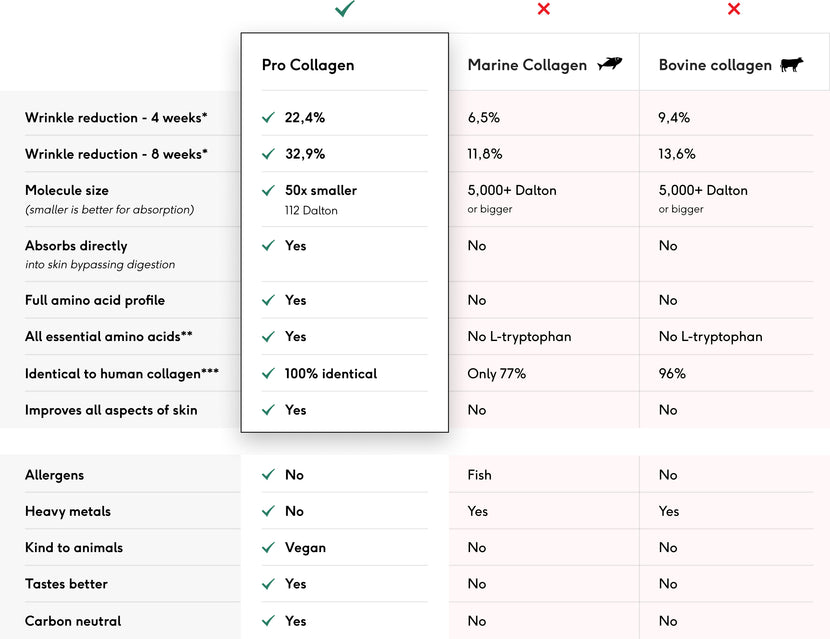Click the checkmark beside 100% identical
830x639 pixels.
point(268,373)
